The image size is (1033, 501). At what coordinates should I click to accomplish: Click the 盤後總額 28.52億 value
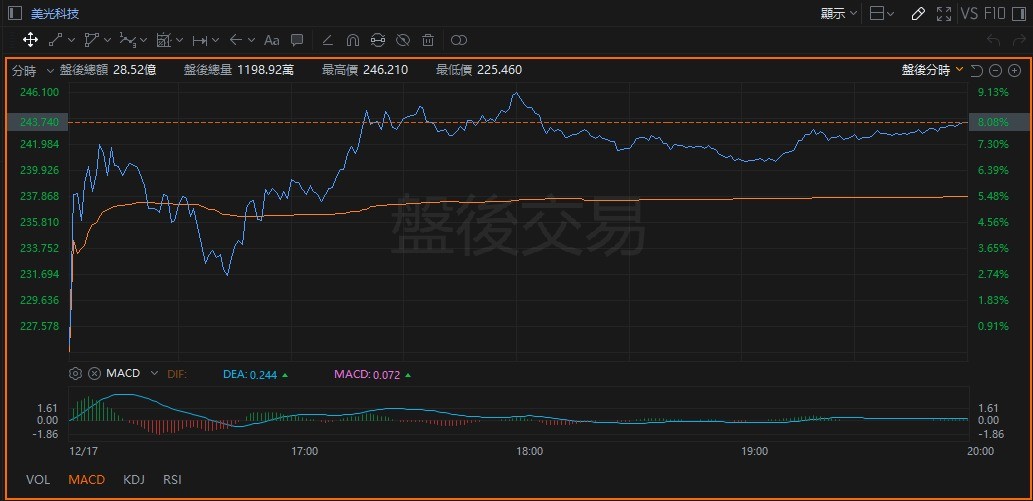(x=107, y=70)
